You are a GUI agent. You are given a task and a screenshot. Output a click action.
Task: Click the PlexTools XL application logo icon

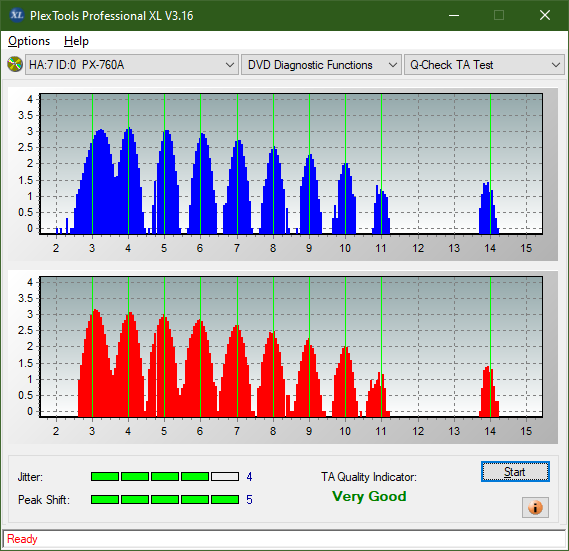pyautogui.click(x=16, y=15)
